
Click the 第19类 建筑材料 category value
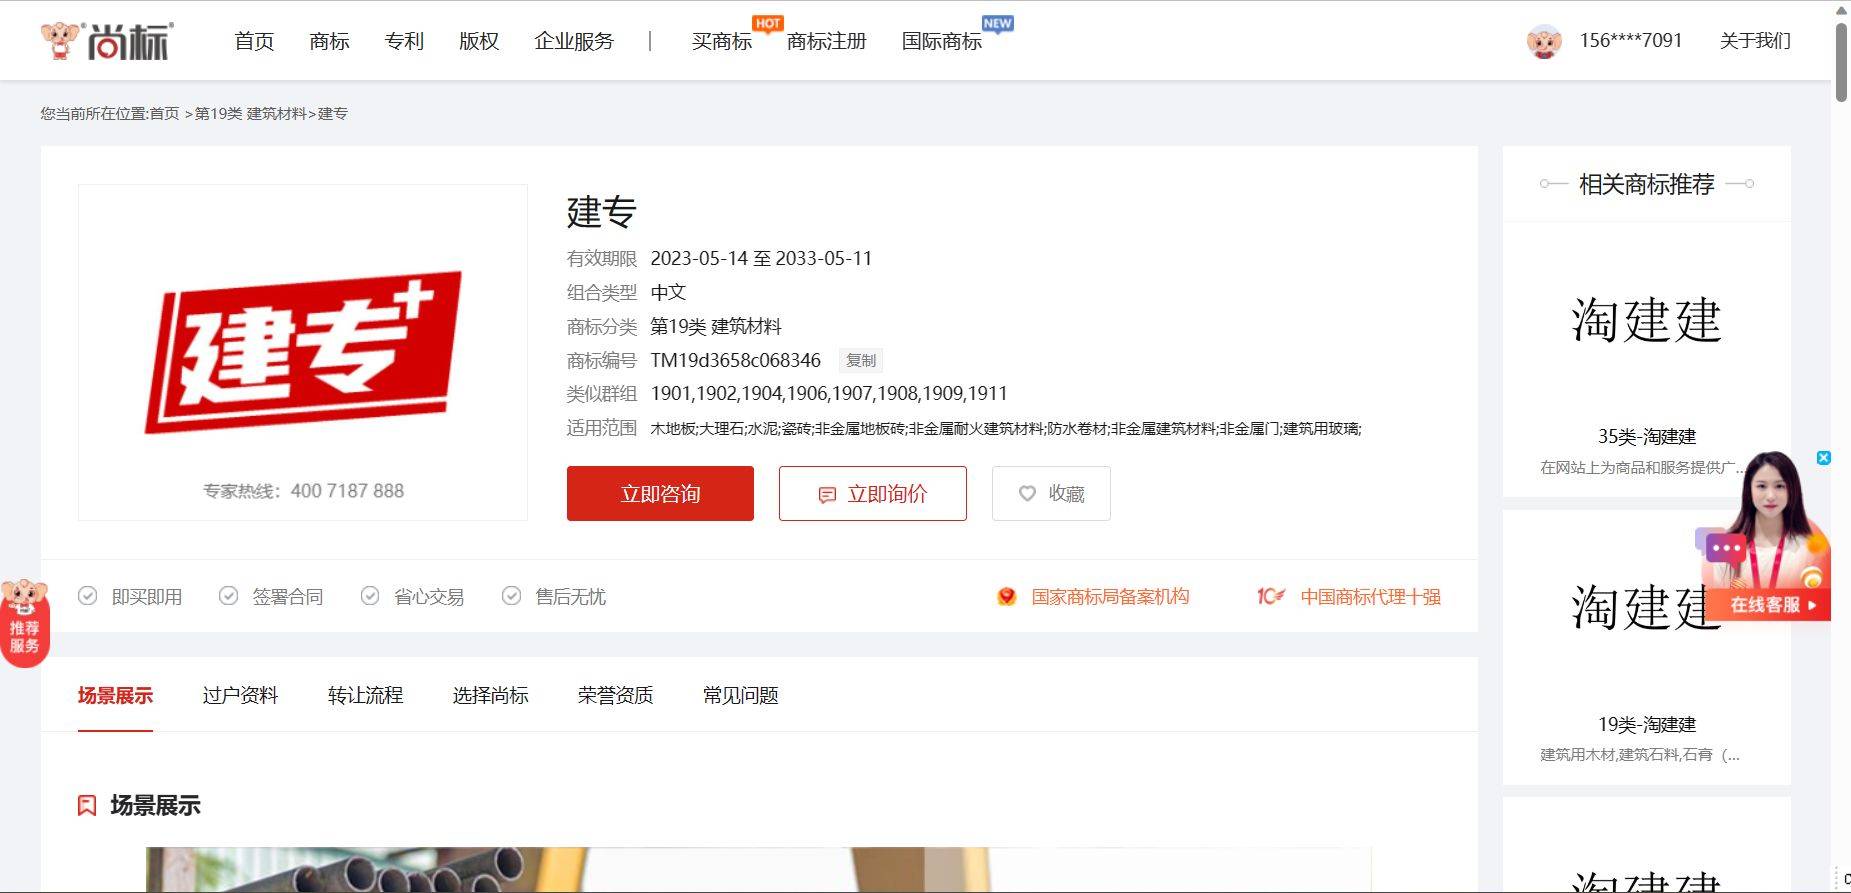click(x=716, y=326)
